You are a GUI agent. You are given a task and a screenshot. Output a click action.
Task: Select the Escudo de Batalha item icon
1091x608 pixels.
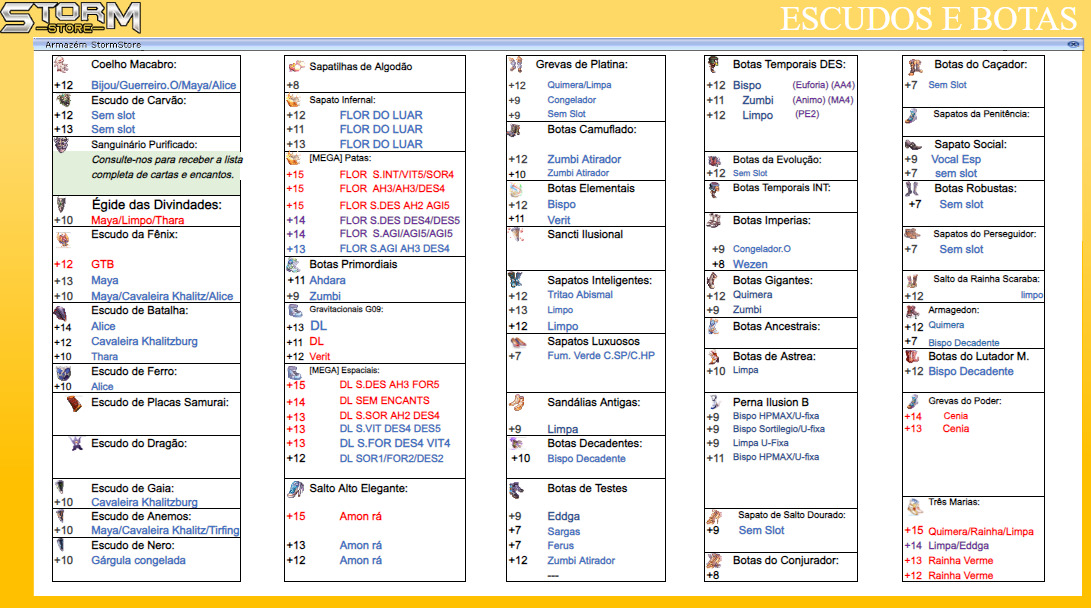[x=61, y=314]
